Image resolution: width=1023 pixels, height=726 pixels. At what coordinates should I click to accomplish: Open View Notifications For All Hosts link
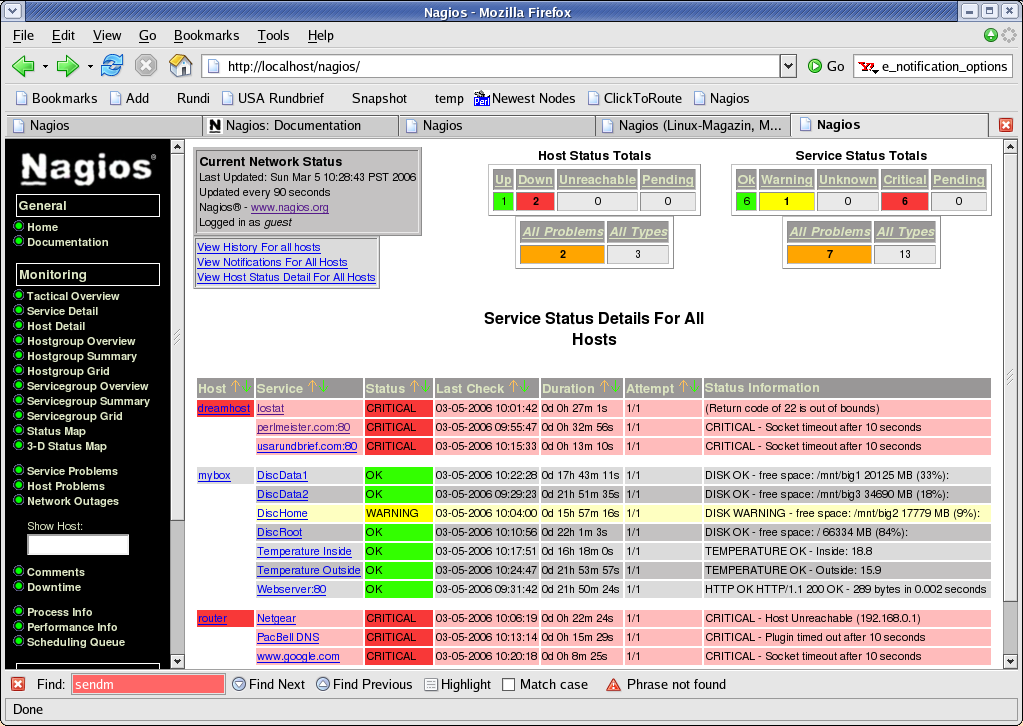point(272,262)
